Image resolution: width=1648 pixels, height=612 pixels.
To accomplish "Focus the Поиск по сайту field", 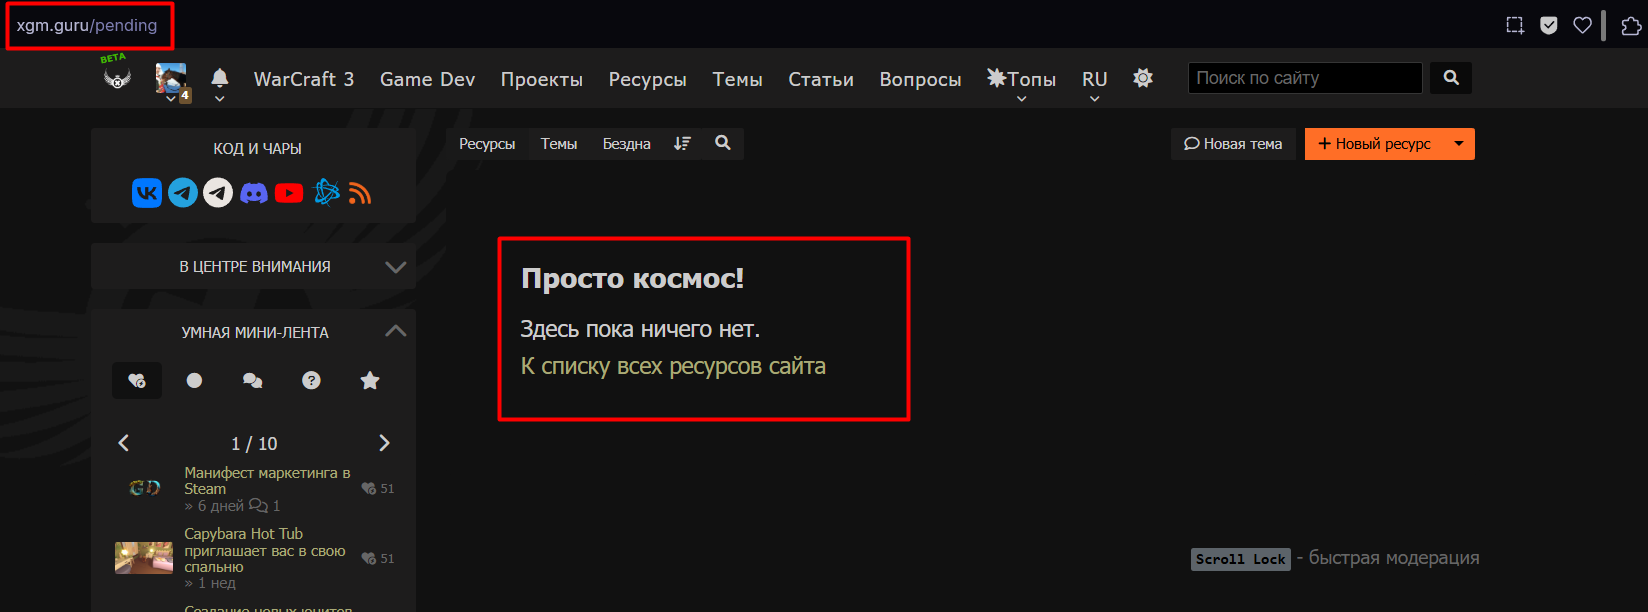I will 1305,78.
